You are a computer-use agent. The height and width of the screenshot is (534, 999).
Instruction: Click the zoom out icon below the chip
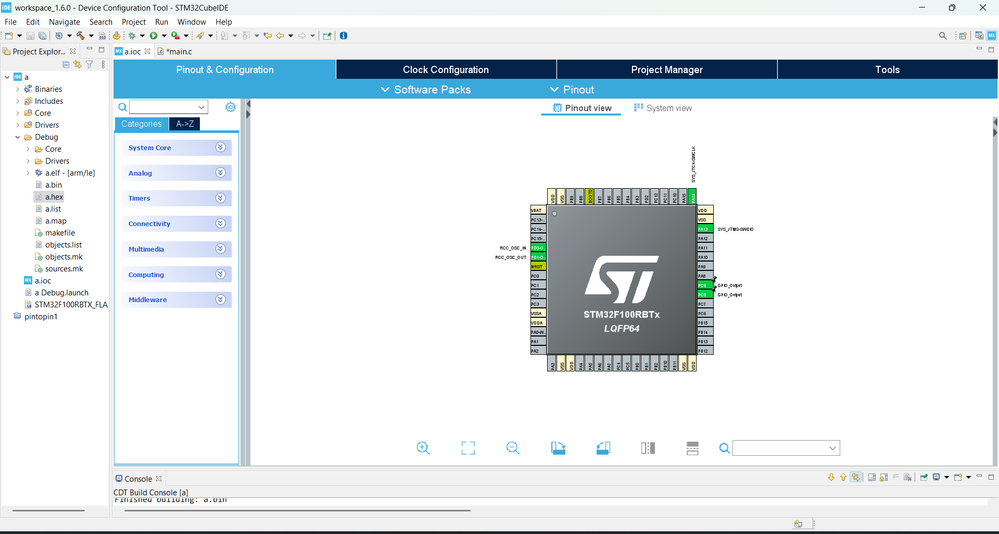click(x=513, y=449)
